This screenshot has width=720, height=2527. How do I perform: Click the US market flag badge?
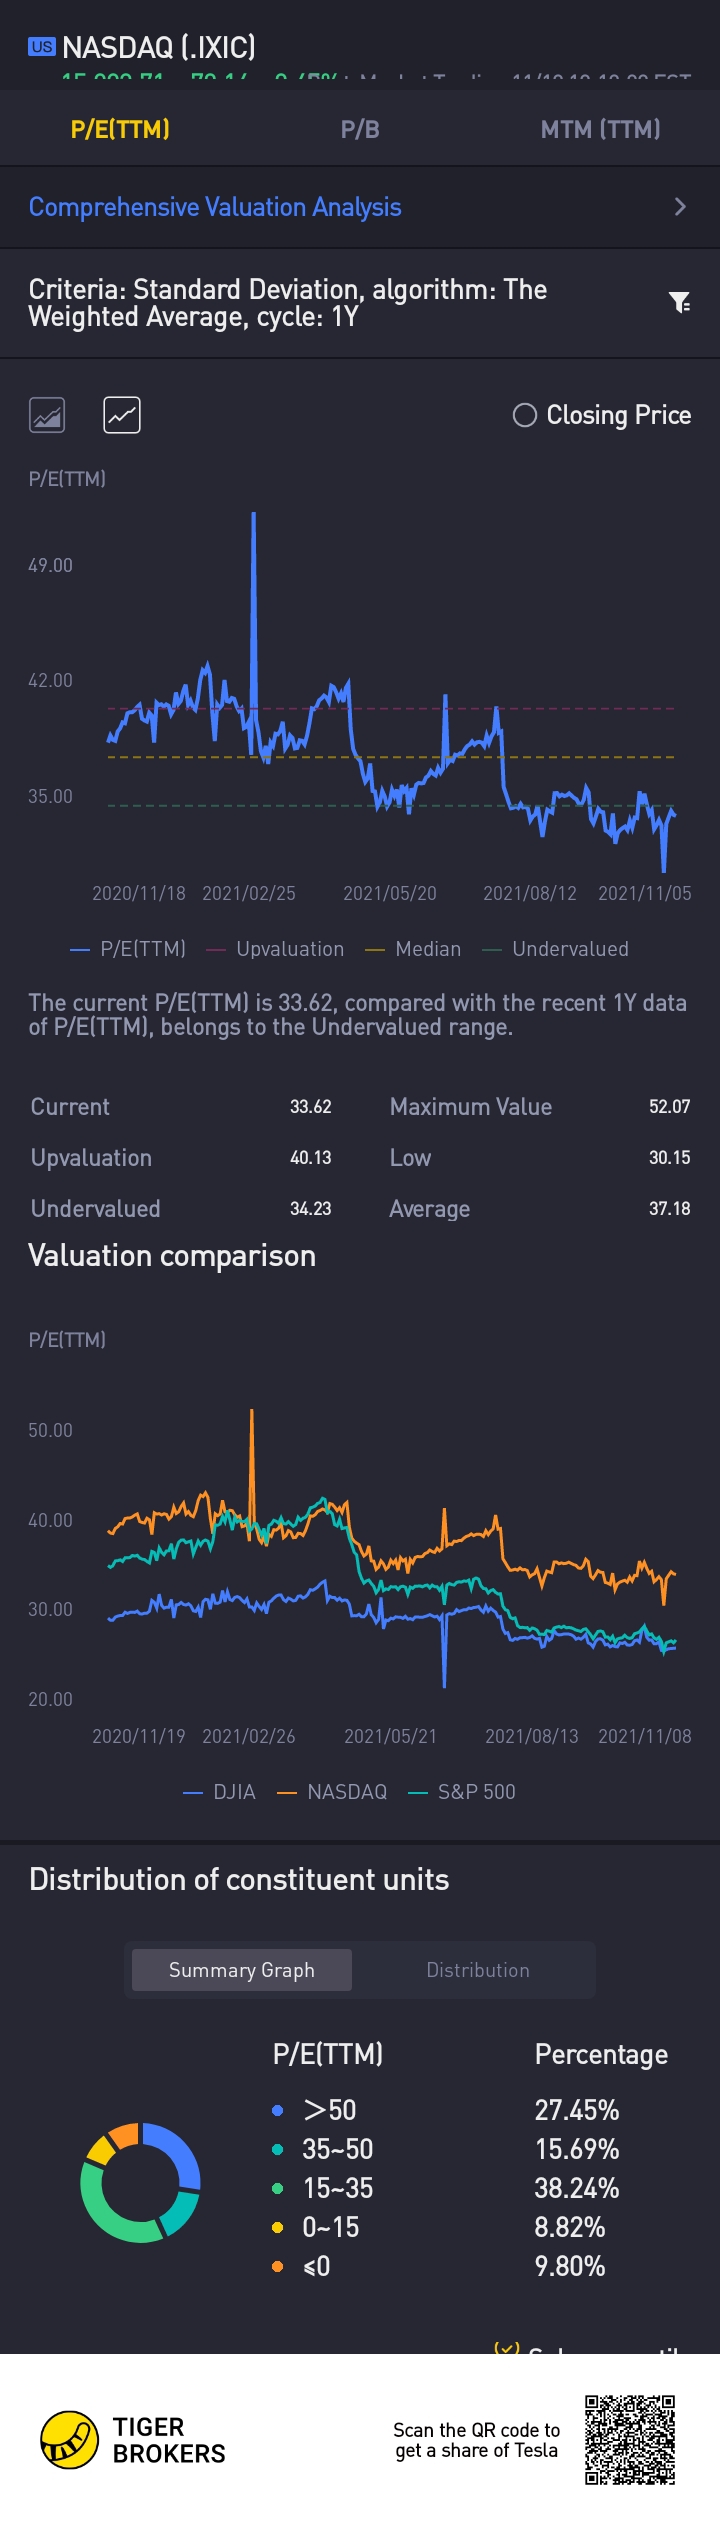42,46
